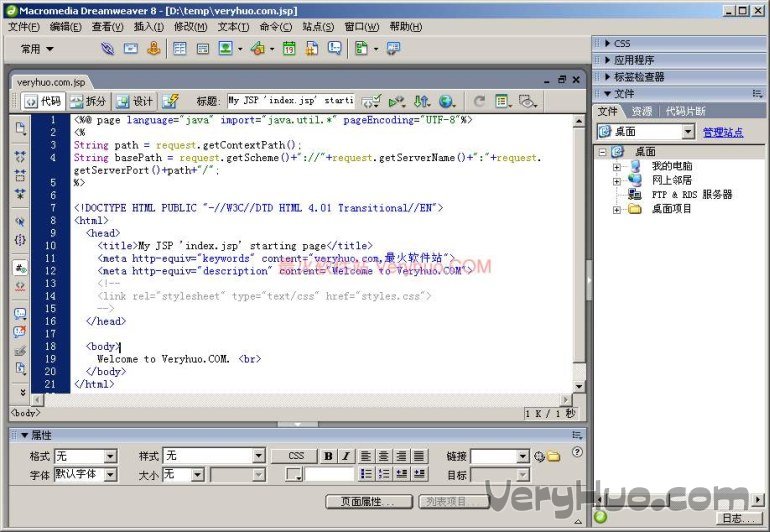The image size is (770, 532).
Task: Open the 样式 style dropdown
Action: click(x=259, y=456)
